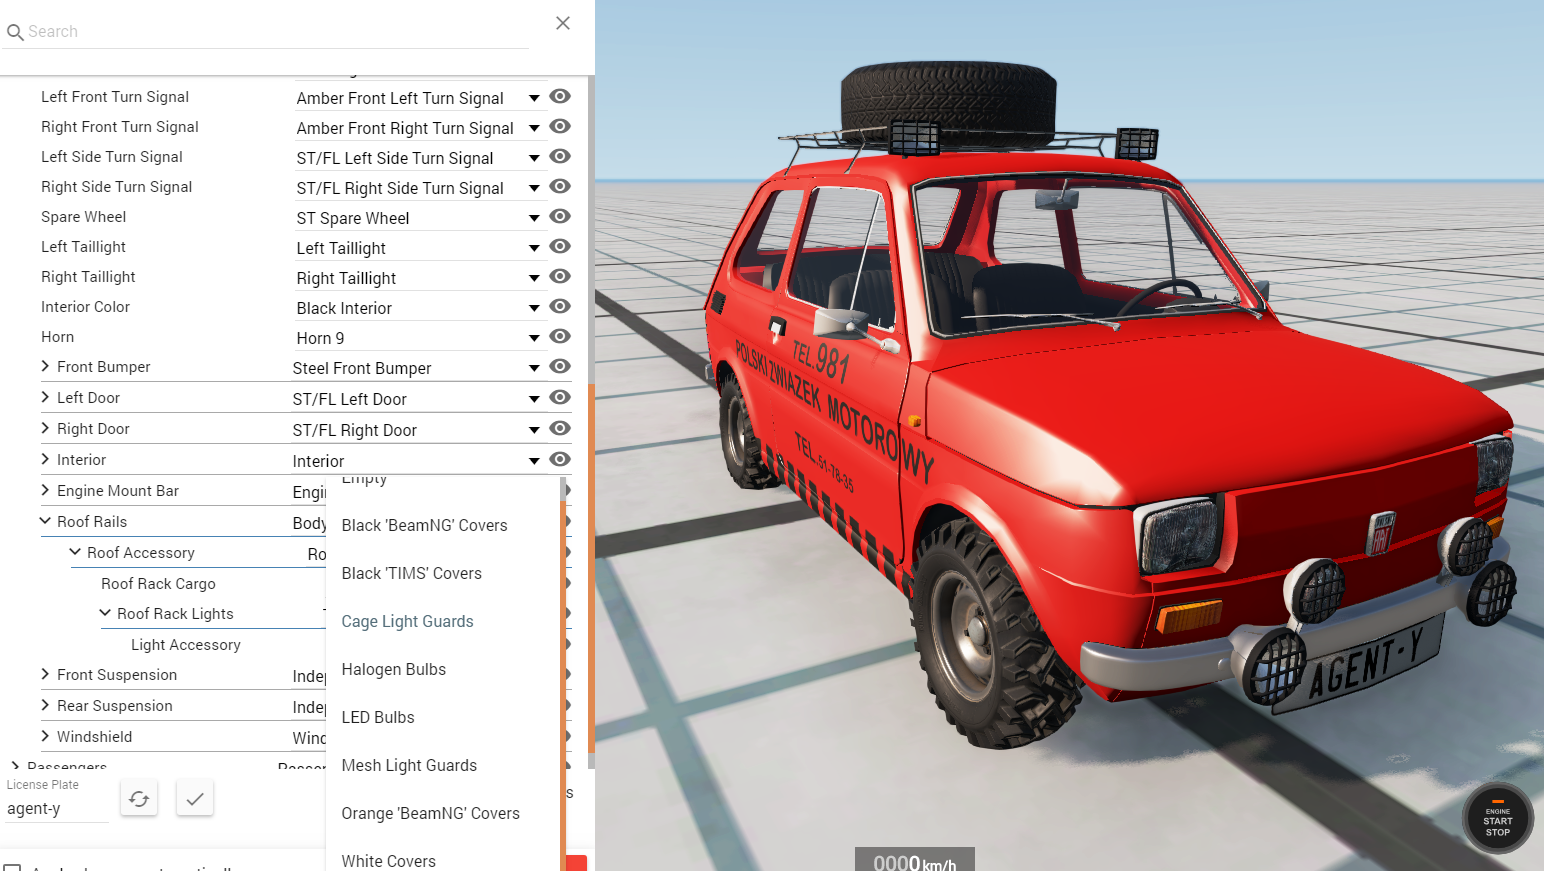Click the Light Accessory row
1544x871 pixels.
coord(186,644)
